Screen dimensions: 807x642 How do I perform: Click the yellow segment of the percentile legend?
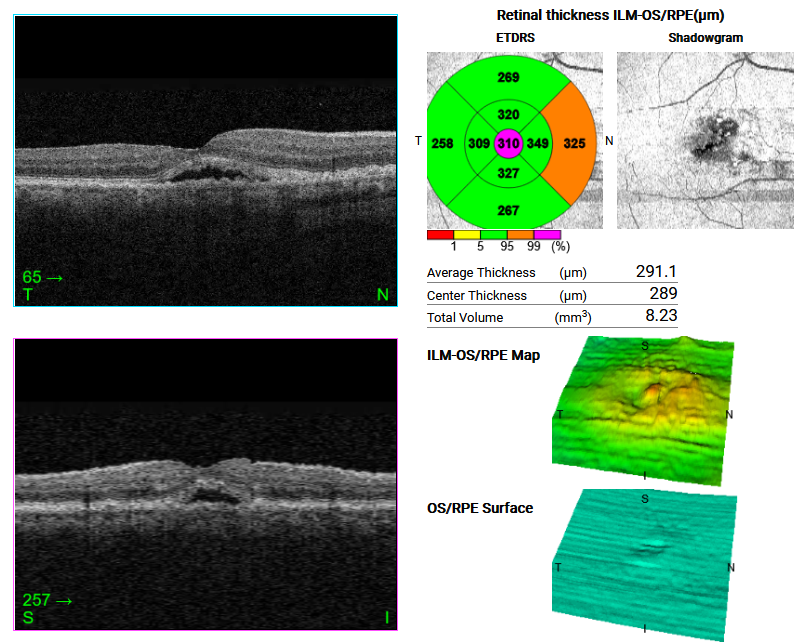pyautogui.click(x=467, y=235)
